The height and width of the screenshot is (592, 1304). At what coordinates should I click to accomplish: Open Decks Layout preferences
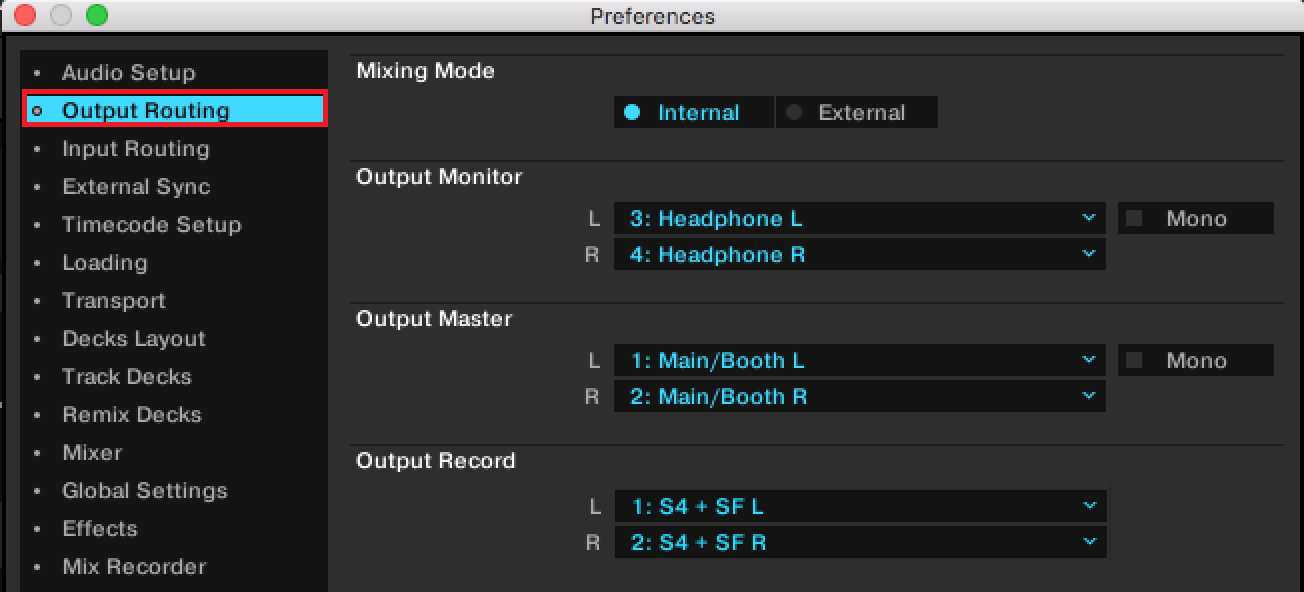click(x=133, y=339)
